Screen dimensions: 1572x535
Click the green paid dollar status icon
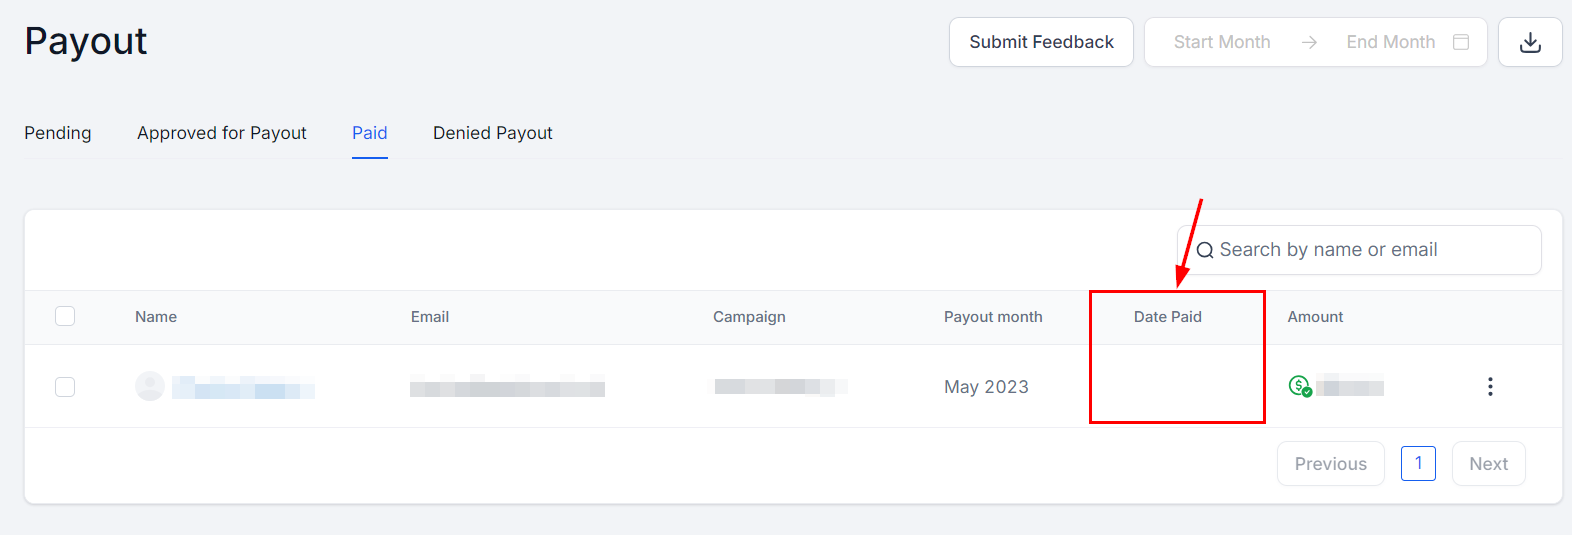(1299, 386)
